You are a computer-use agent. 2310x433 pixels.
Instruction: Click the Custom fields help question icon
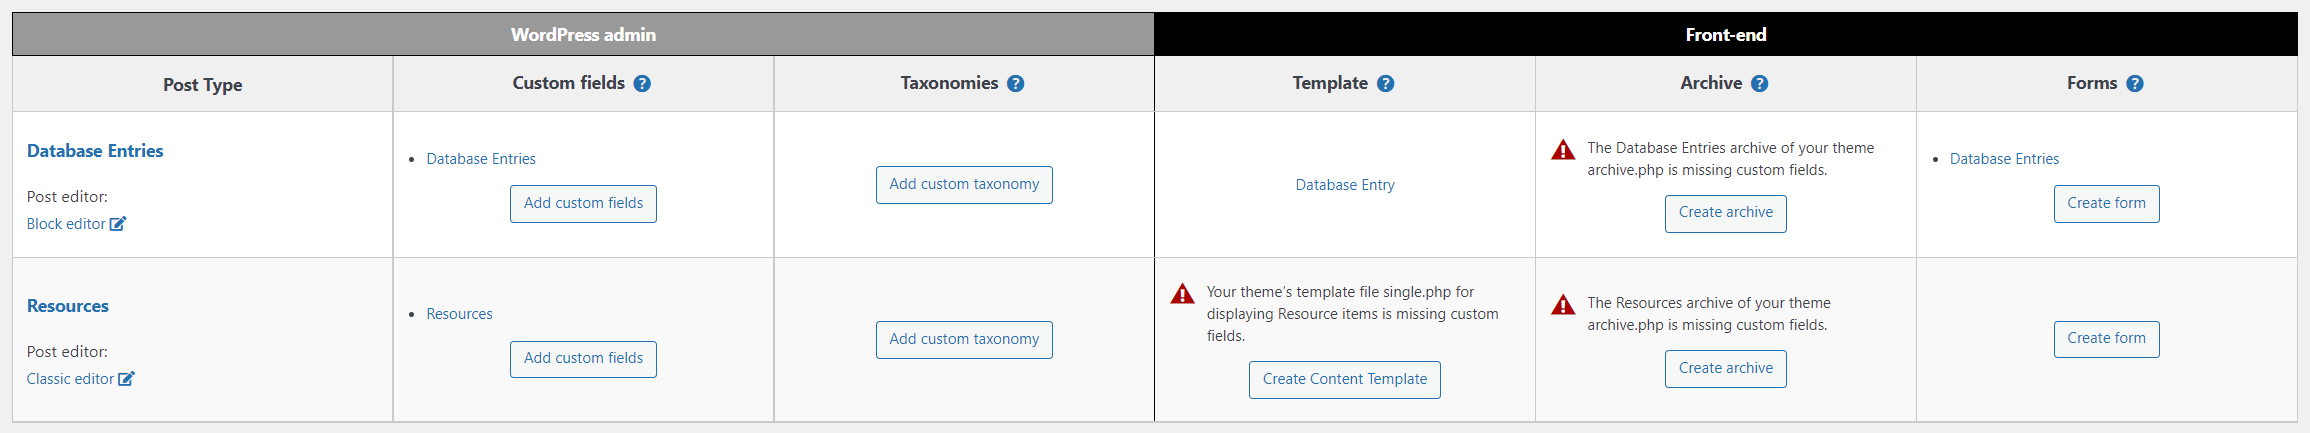(x=642, y=84)
